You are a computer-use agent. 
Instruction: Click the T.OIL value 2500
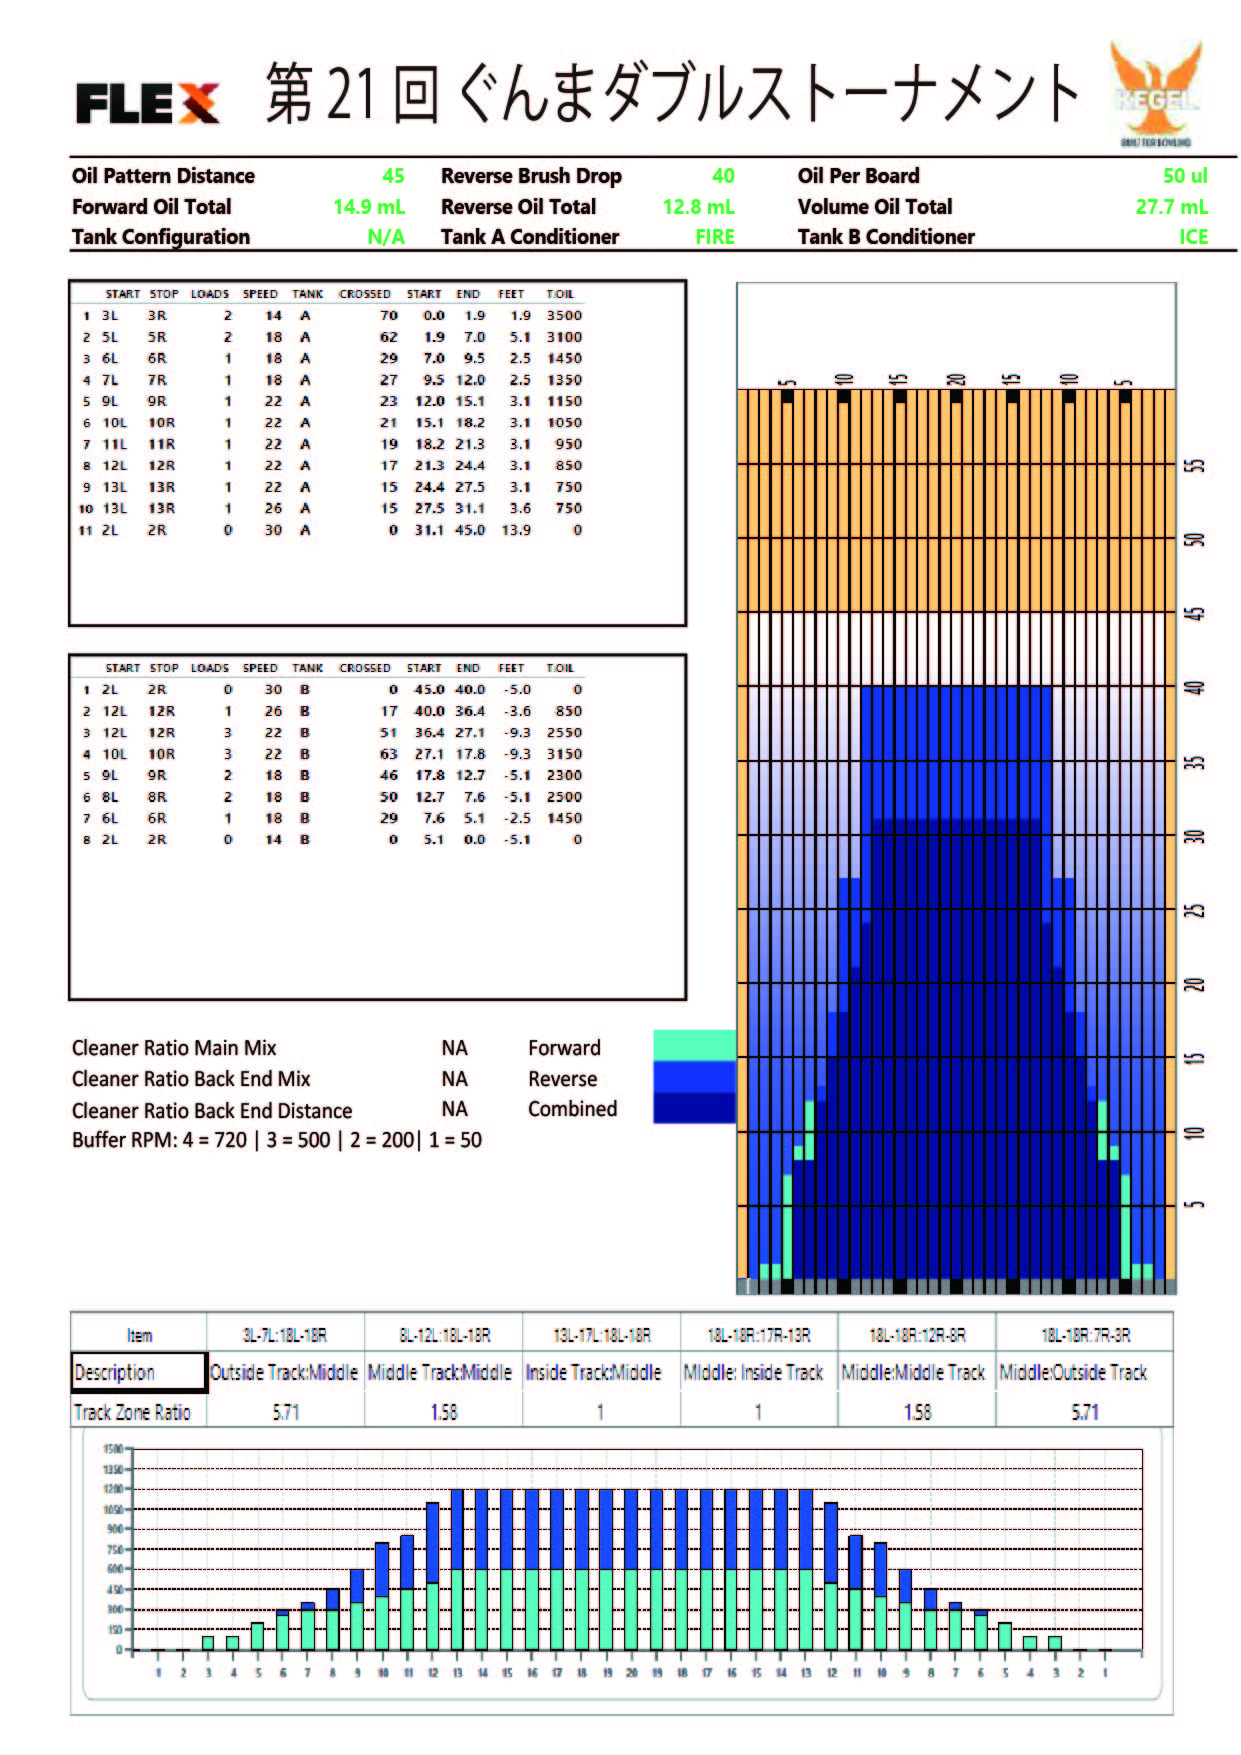point(564,797)
